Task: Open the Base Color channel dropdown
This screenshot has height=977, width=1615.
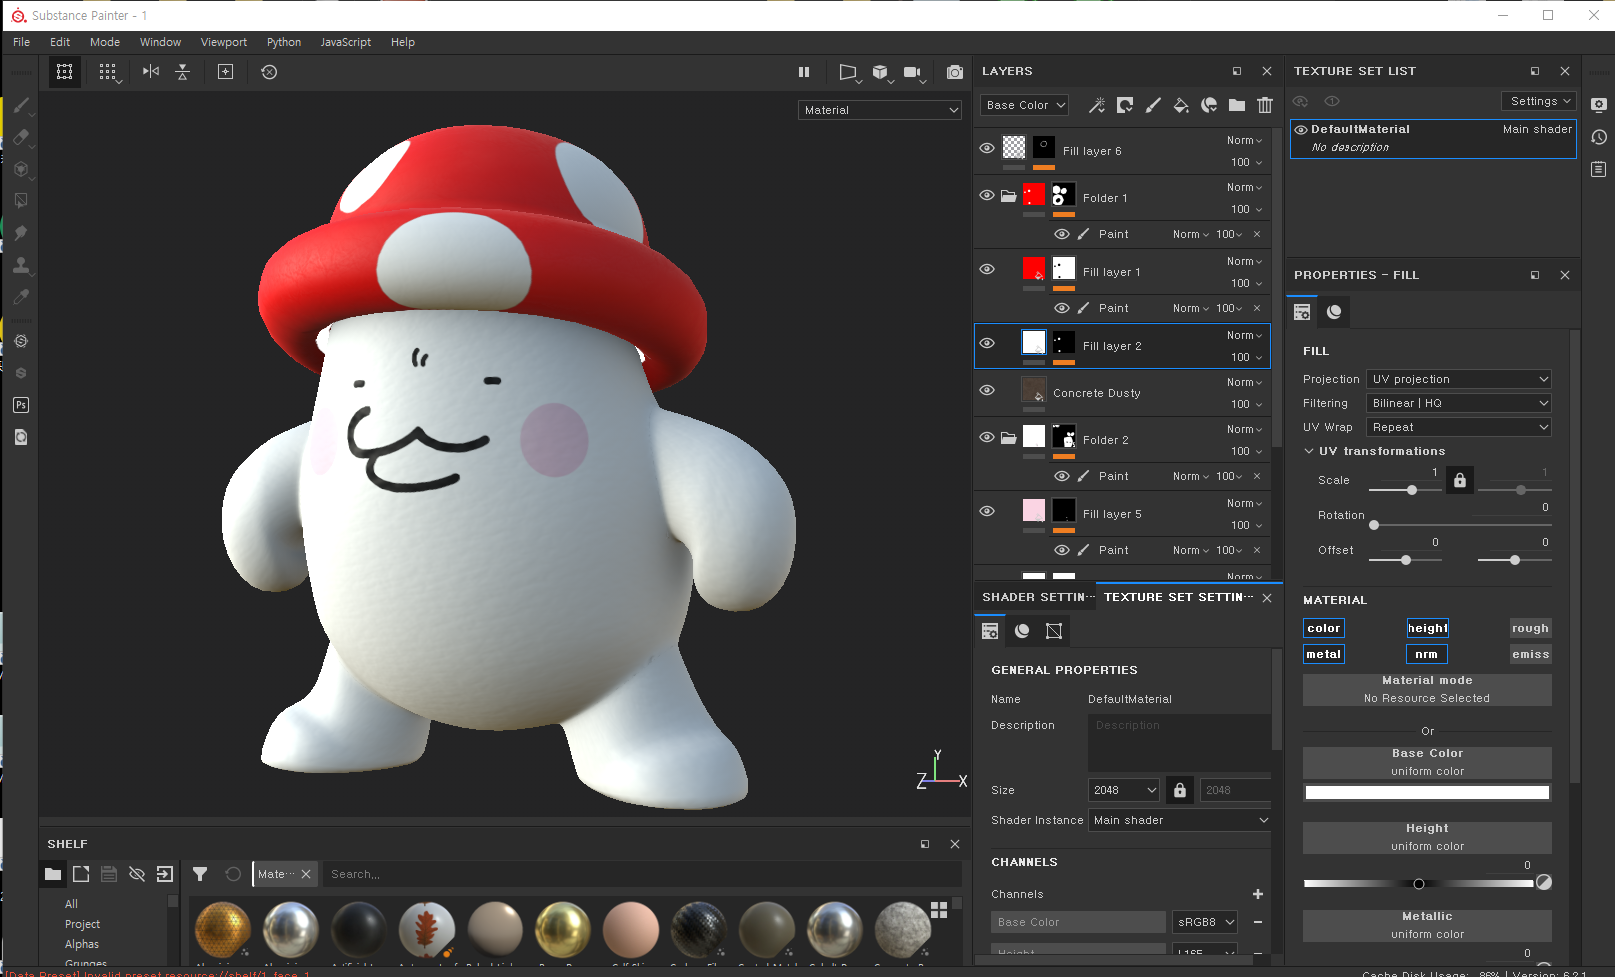Action: 1026,105
